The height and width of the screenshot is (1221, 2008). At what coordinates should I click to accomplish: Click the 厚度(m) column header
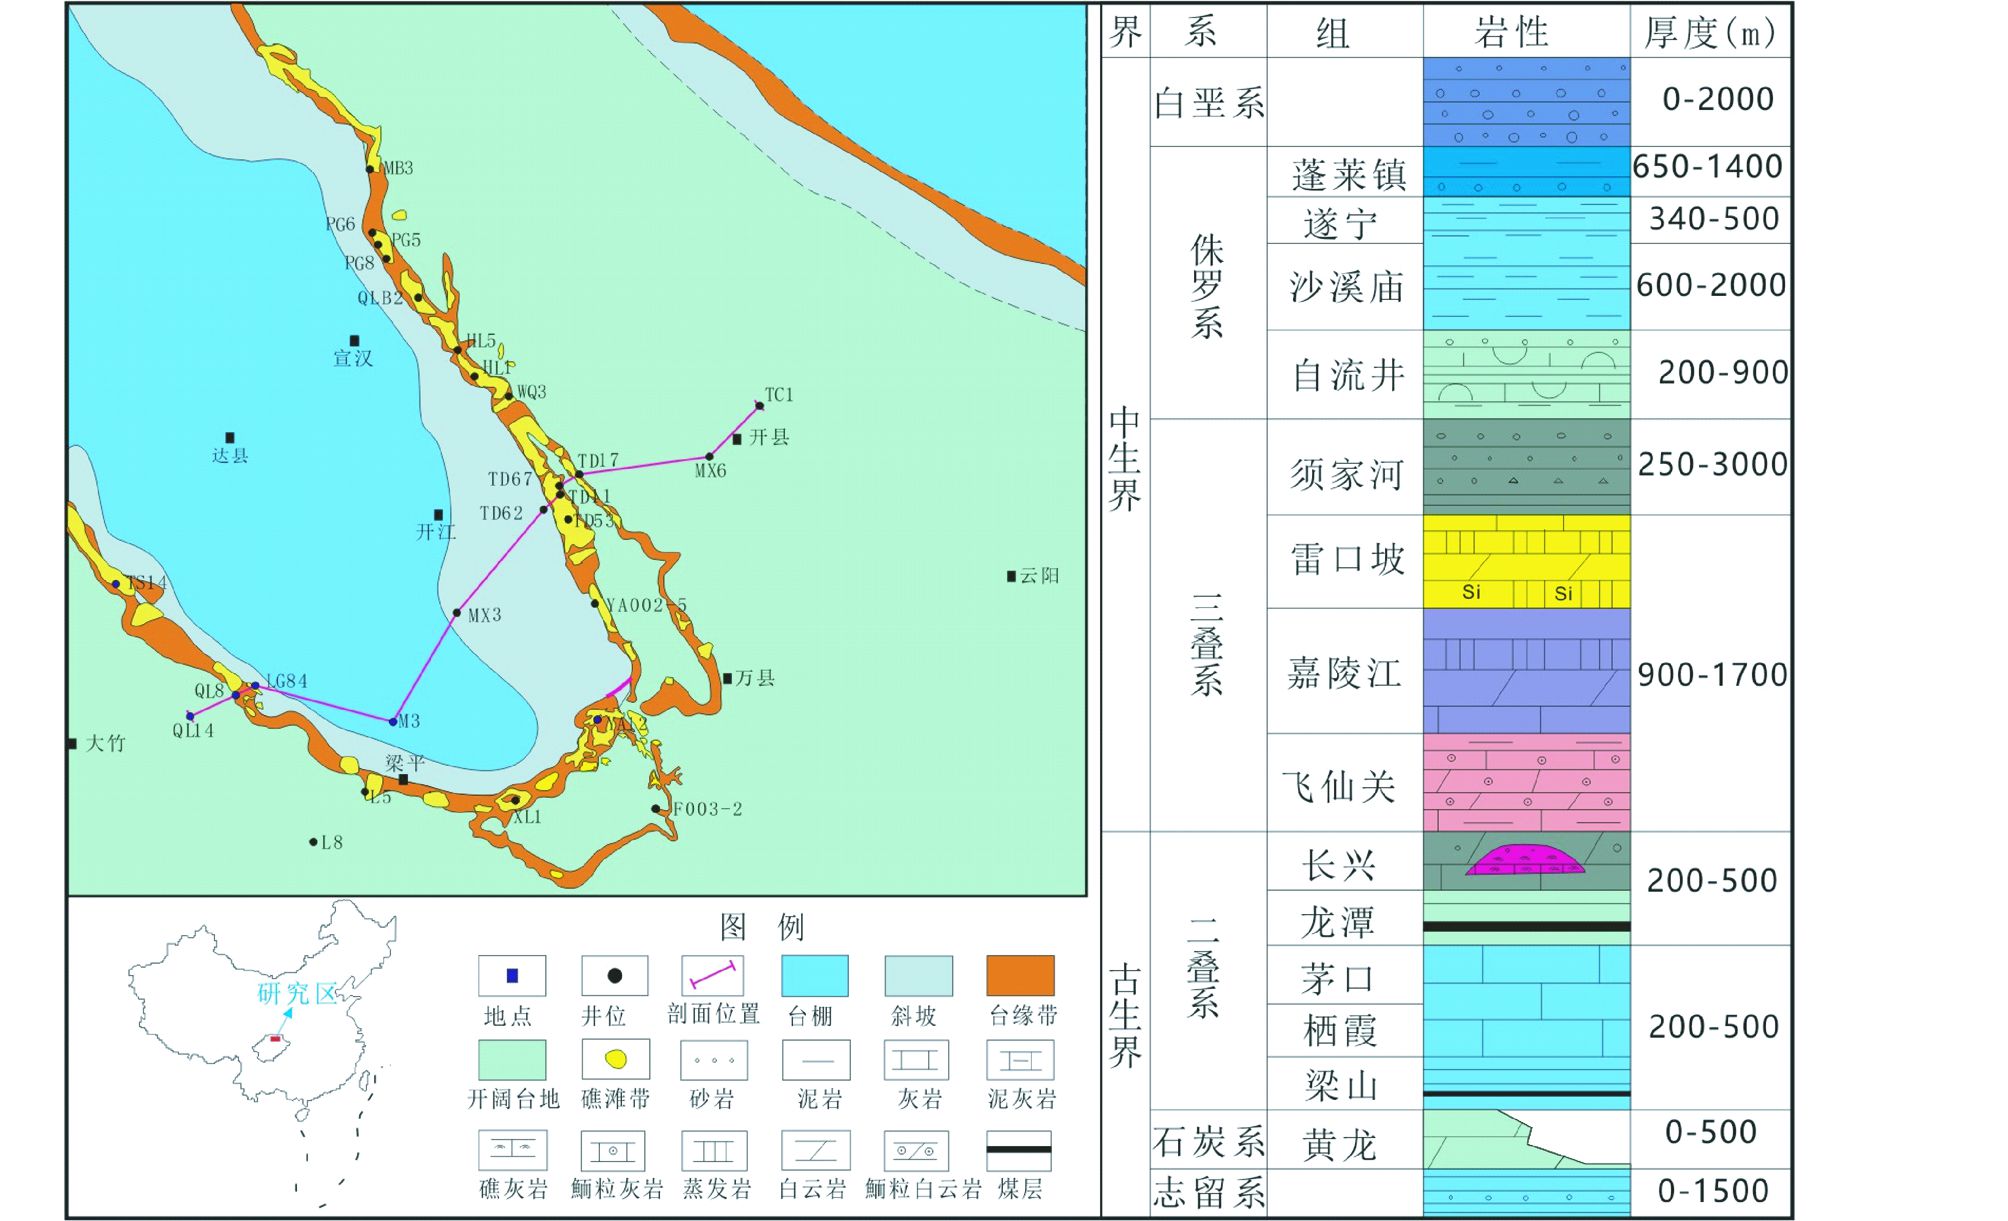[1709, 33]
